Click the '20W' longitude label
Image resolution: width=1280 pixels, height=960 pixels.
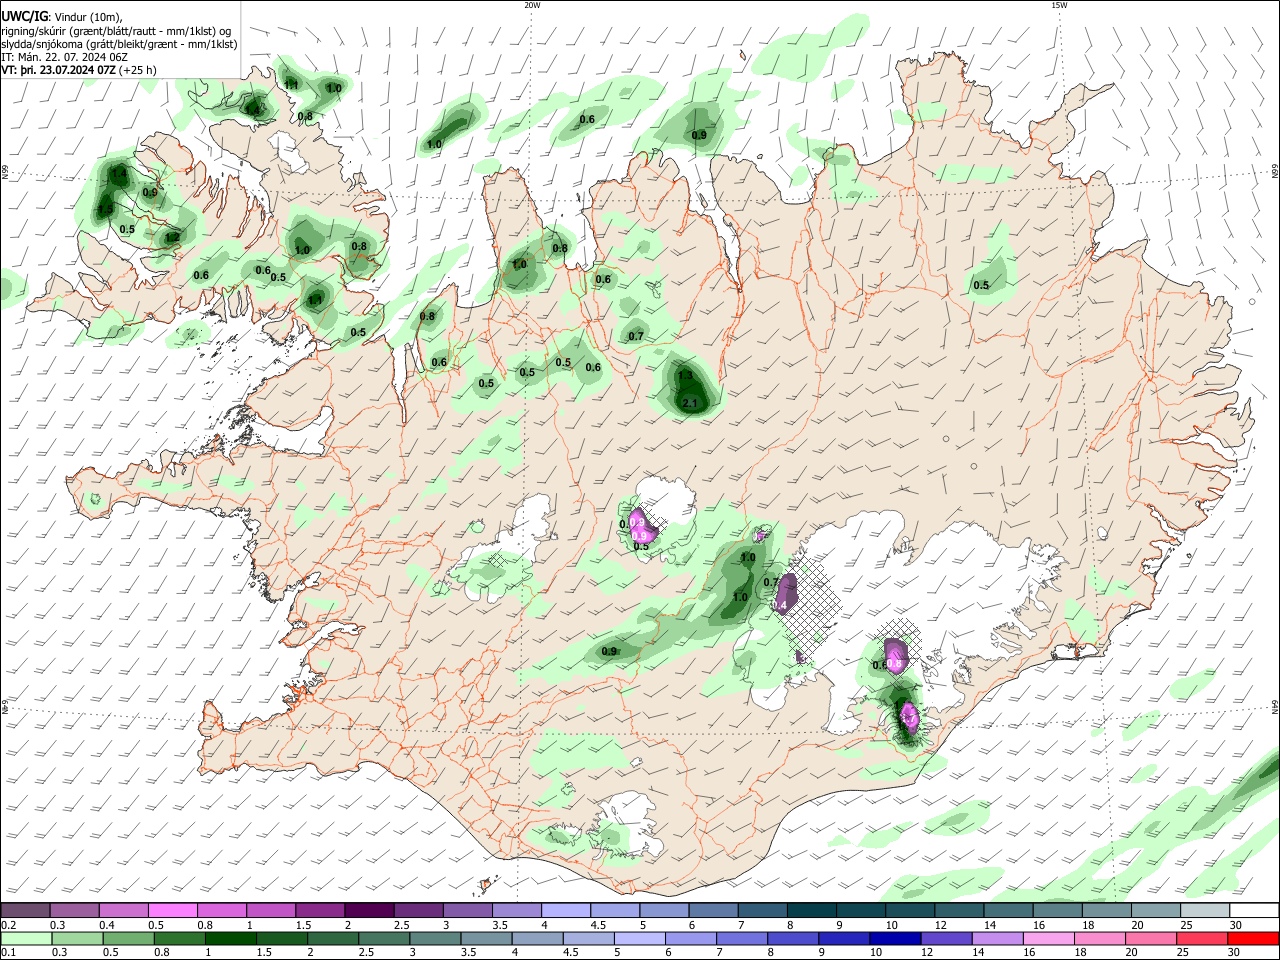click(x=531, y=5)
